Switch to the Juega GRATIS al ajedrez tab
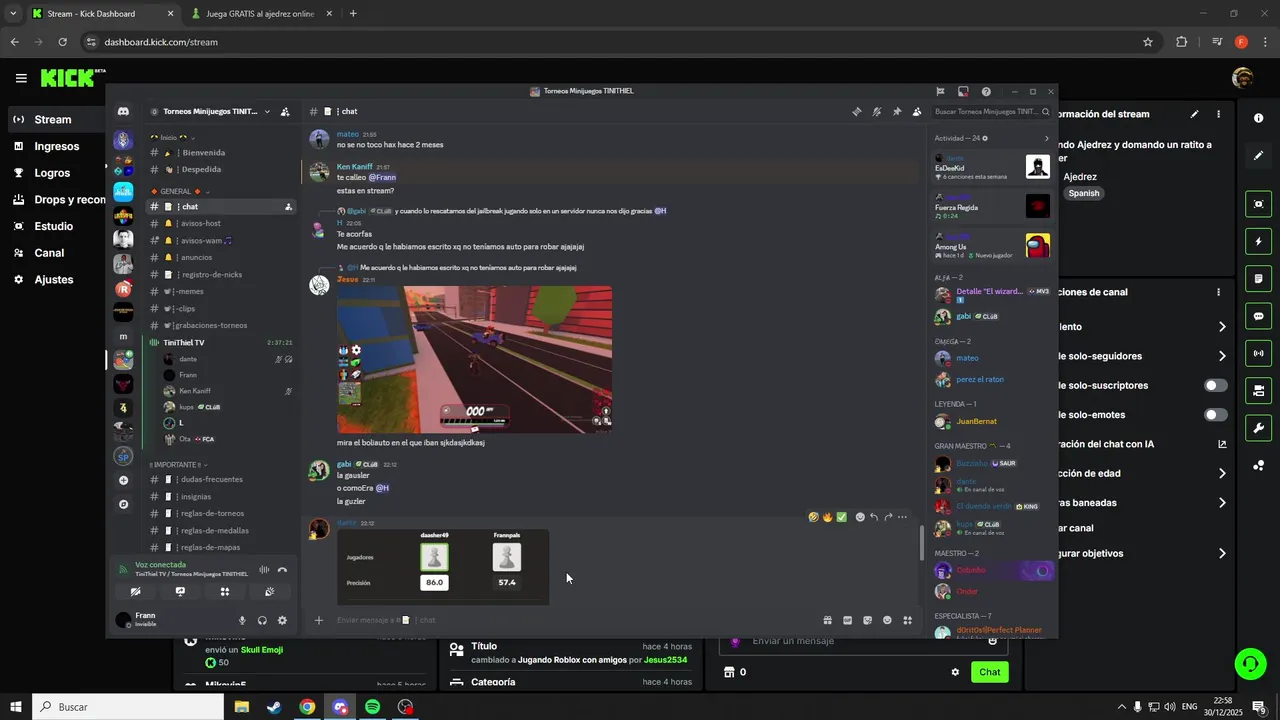 pyautogui.click(x=259, y=14)
